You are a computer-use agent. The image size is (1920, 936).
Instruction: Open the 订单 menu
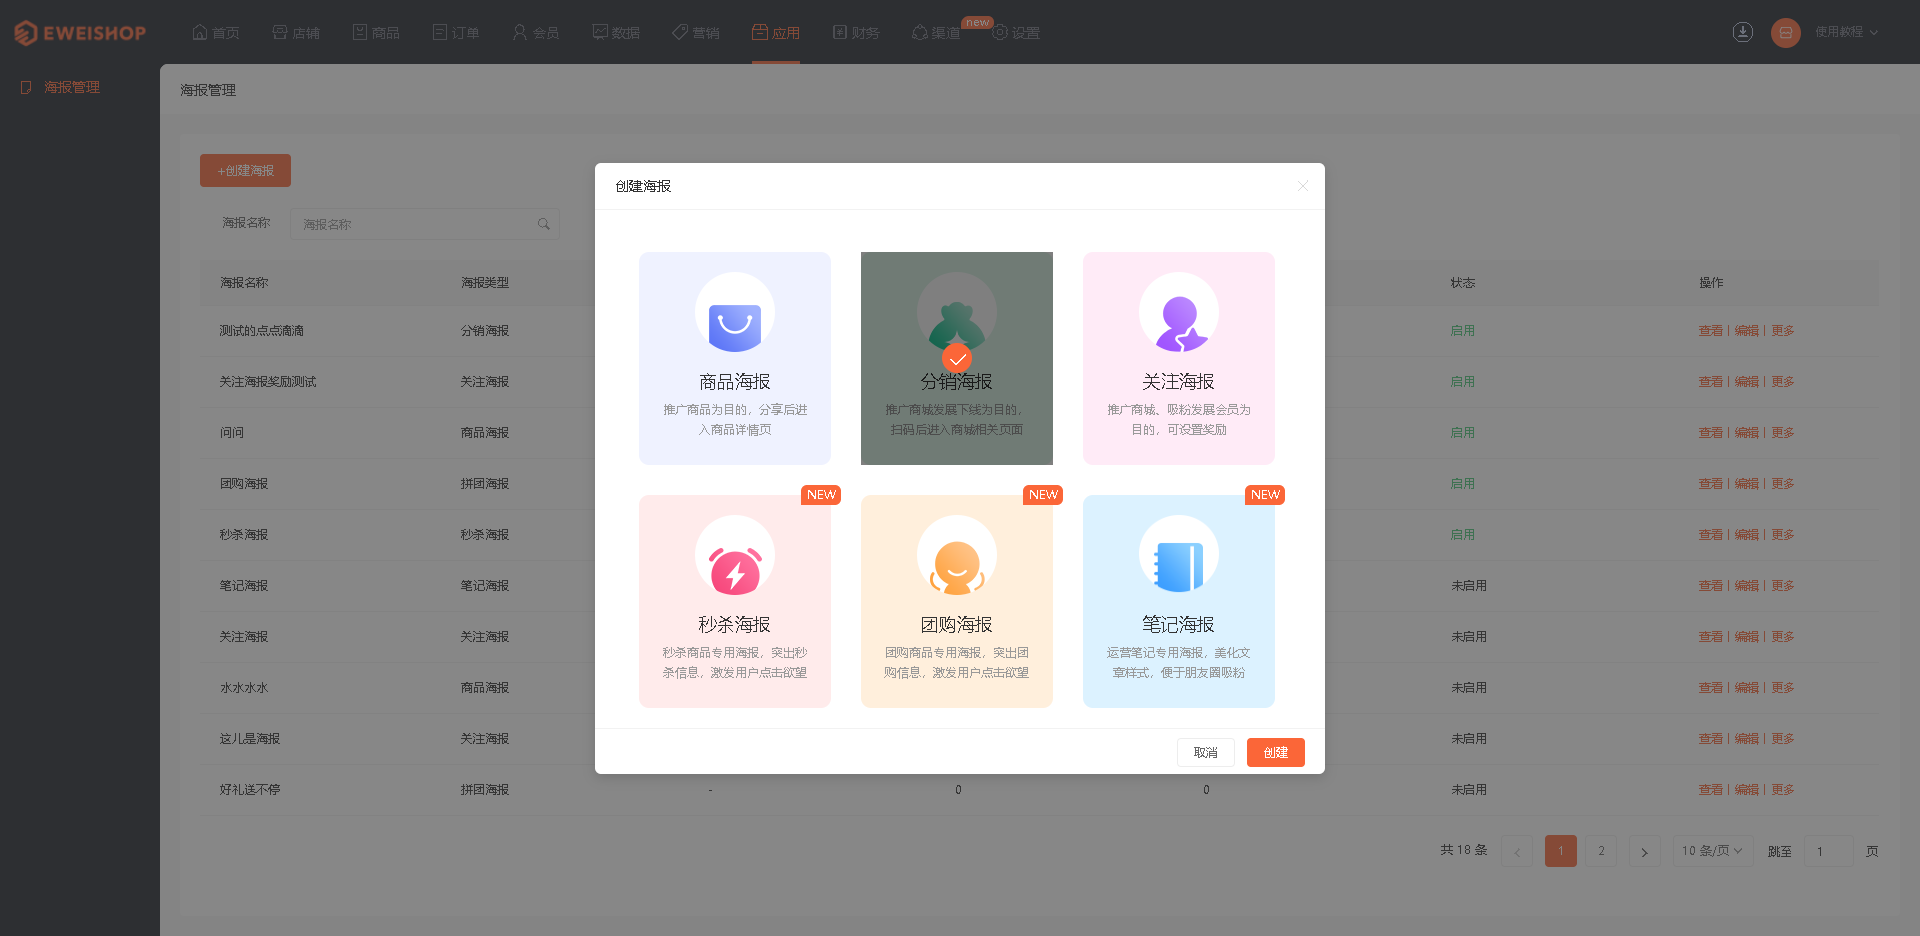[x=456, y=33]
